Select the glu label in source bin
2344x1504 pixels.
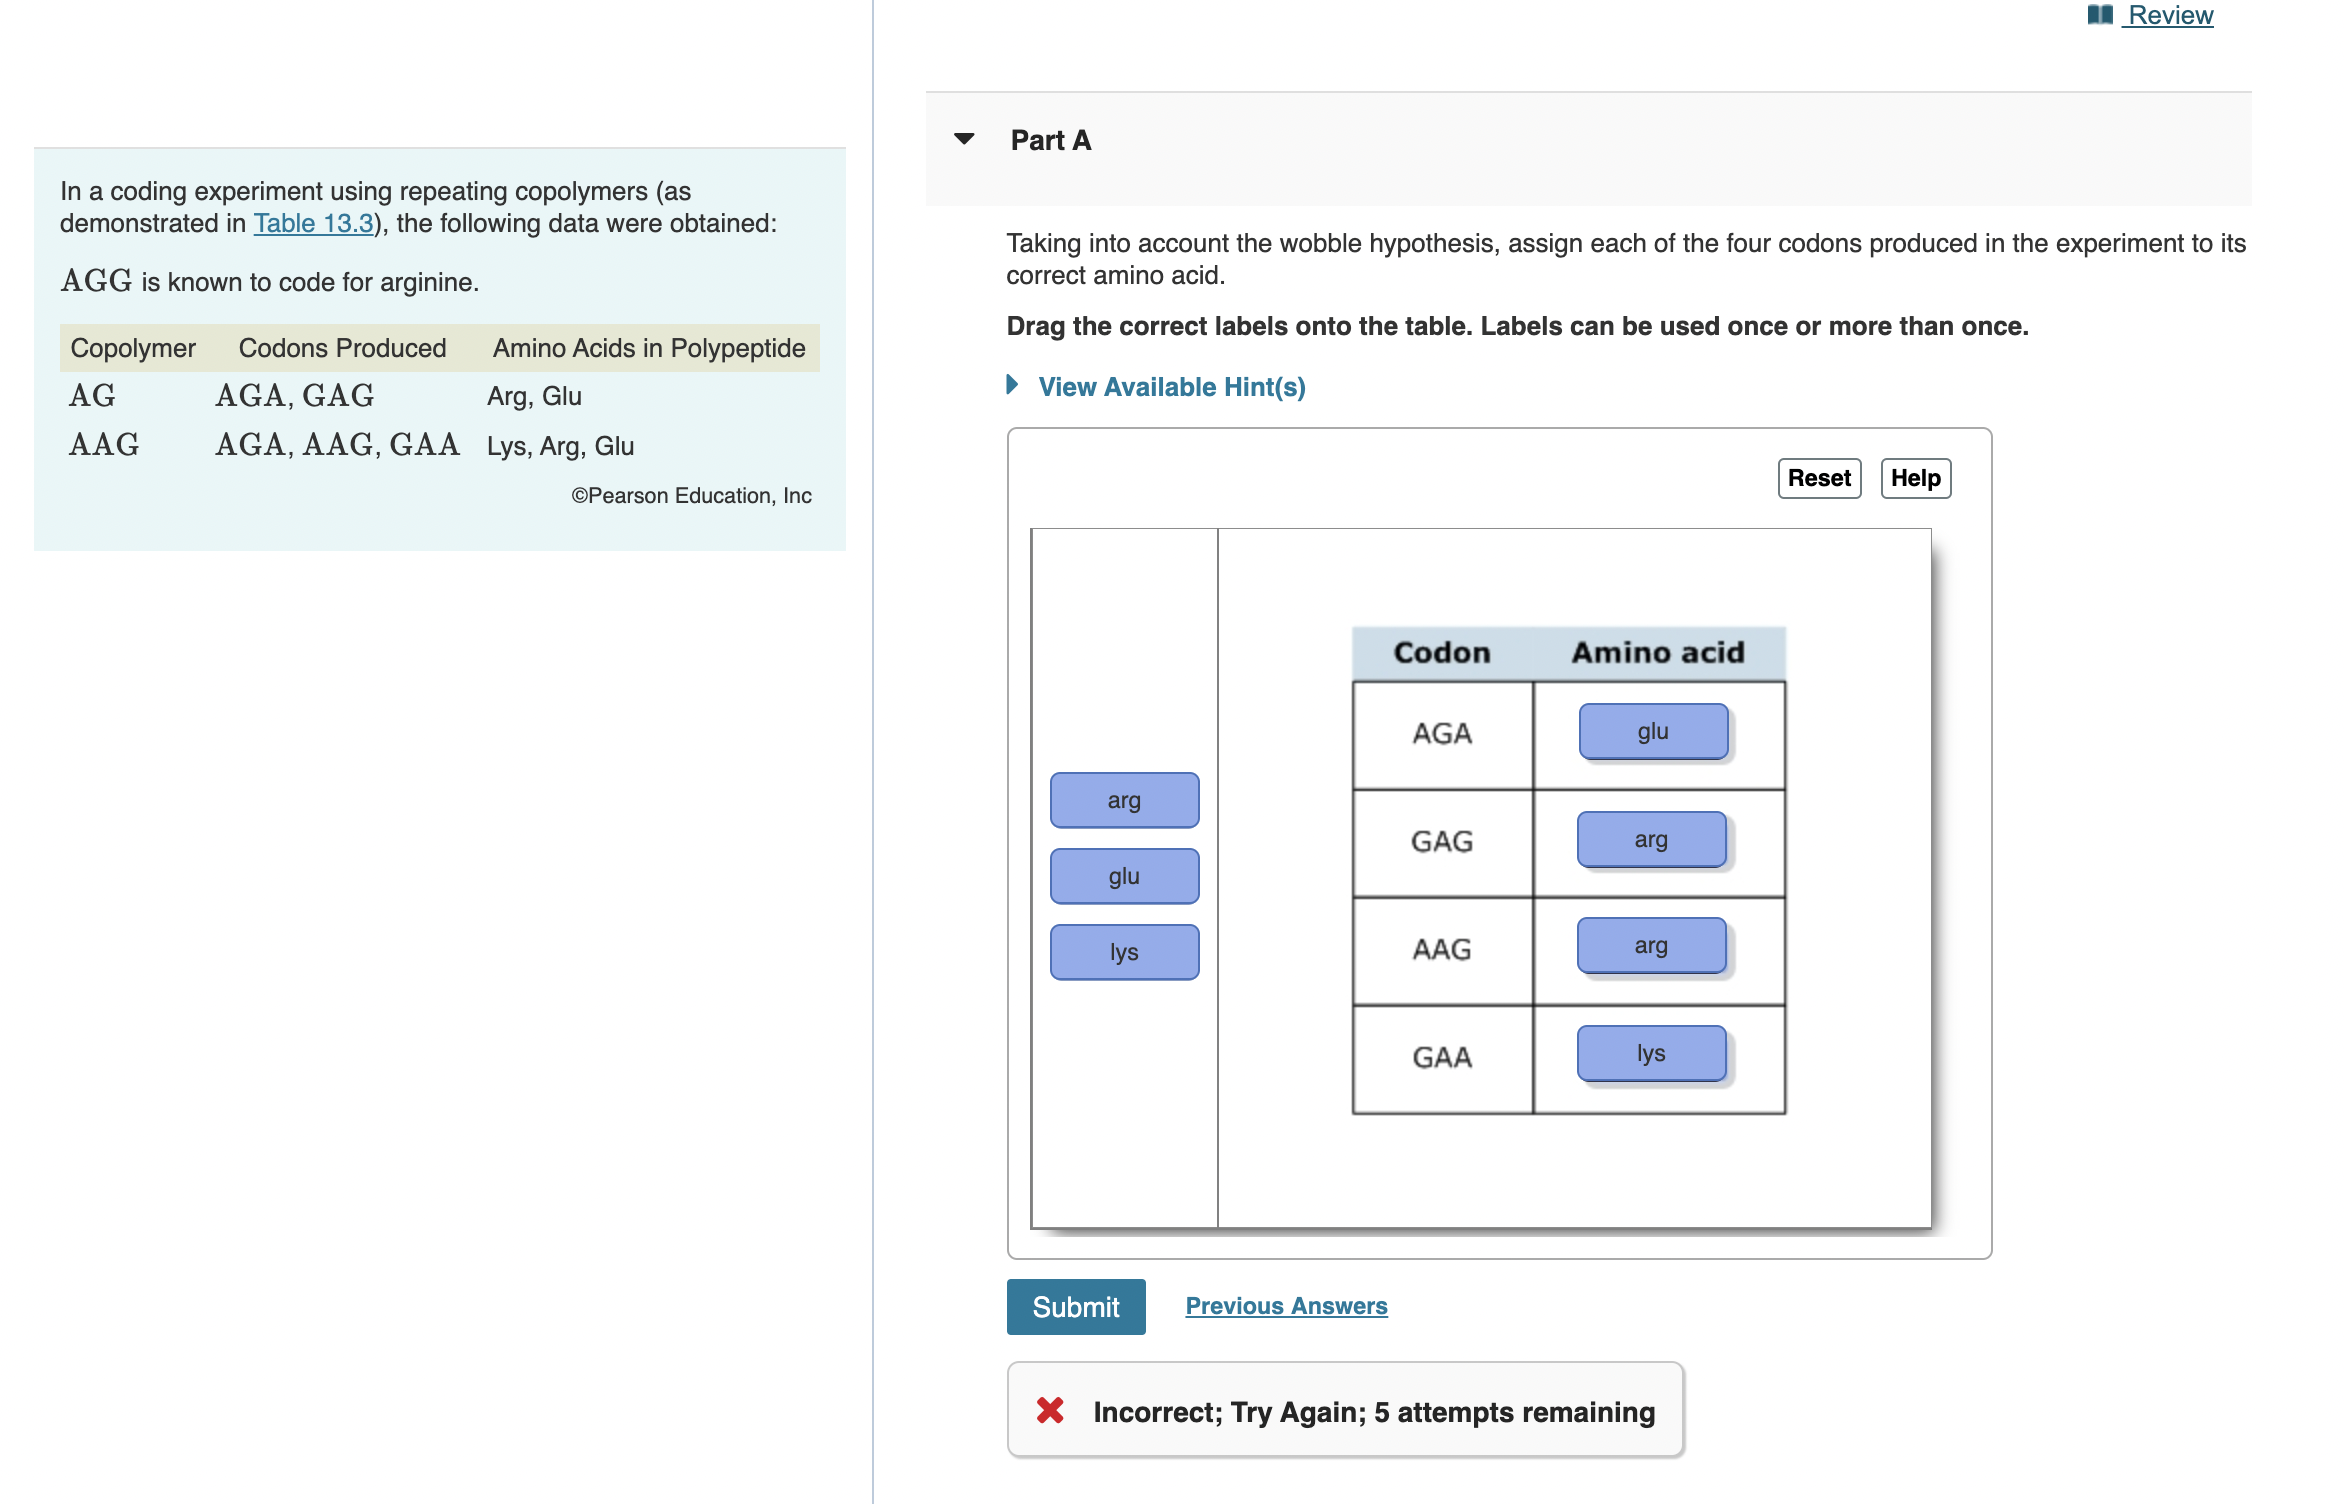tap(1124, 876)
